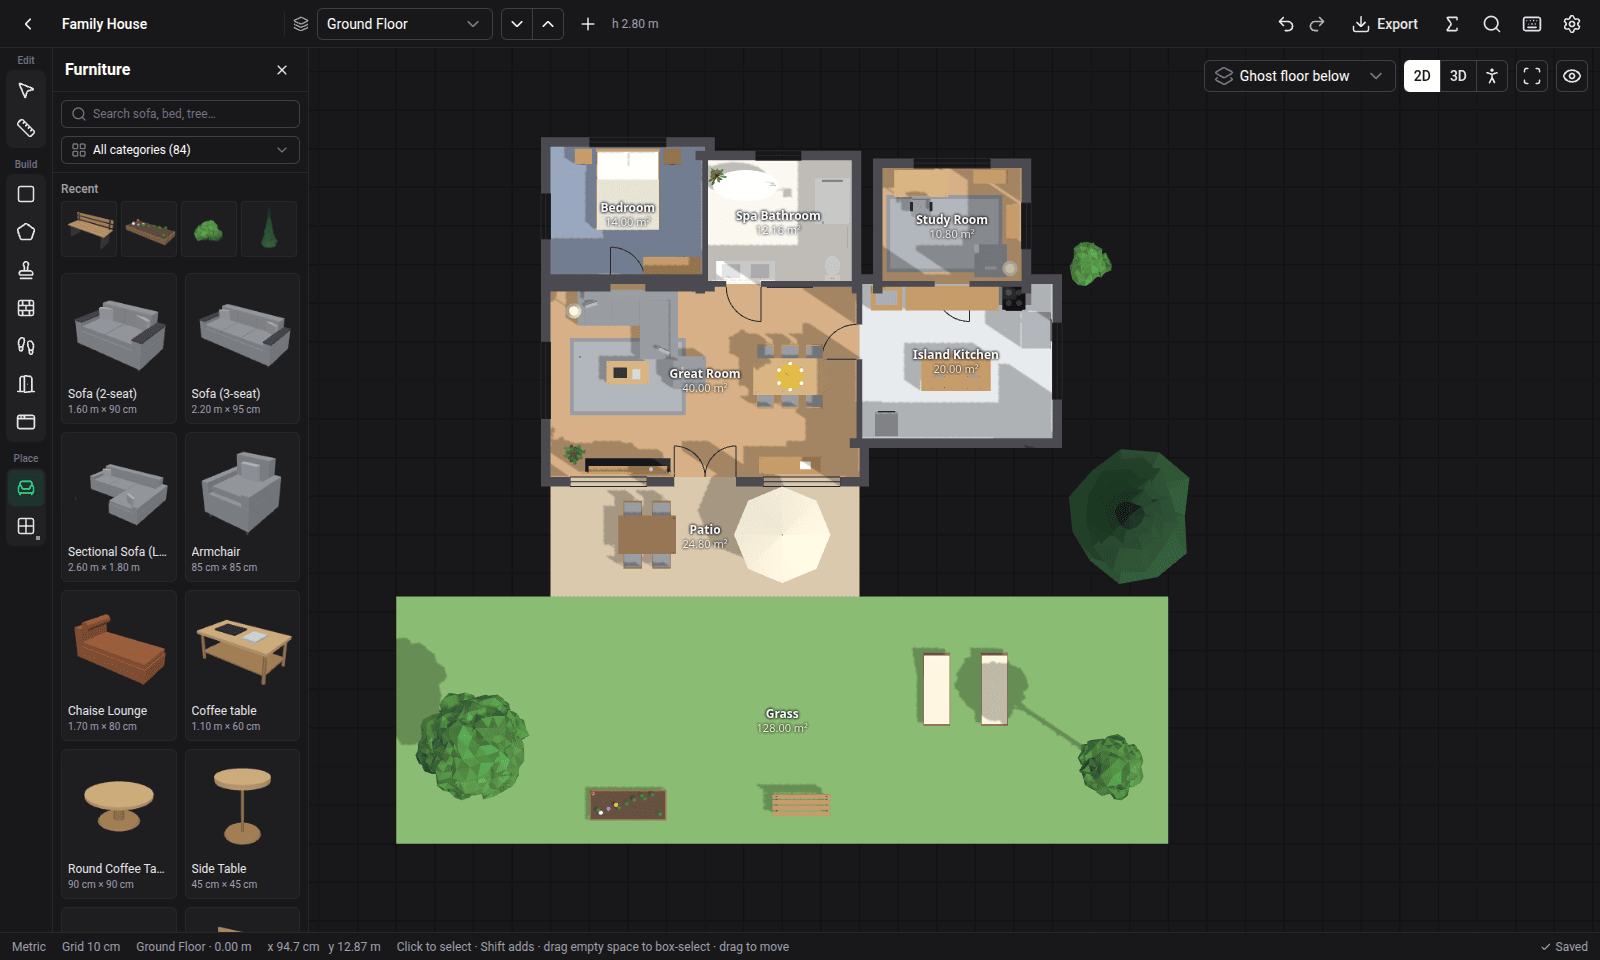This screenshot has width=1600, height=960.
Task: Choose the Coffee table item
Action: click(242, 665)
